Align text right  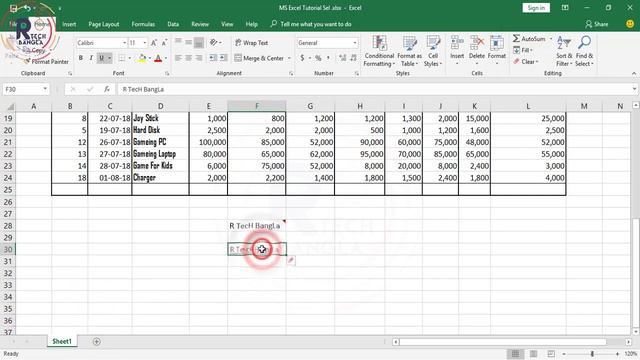(199, 58)
